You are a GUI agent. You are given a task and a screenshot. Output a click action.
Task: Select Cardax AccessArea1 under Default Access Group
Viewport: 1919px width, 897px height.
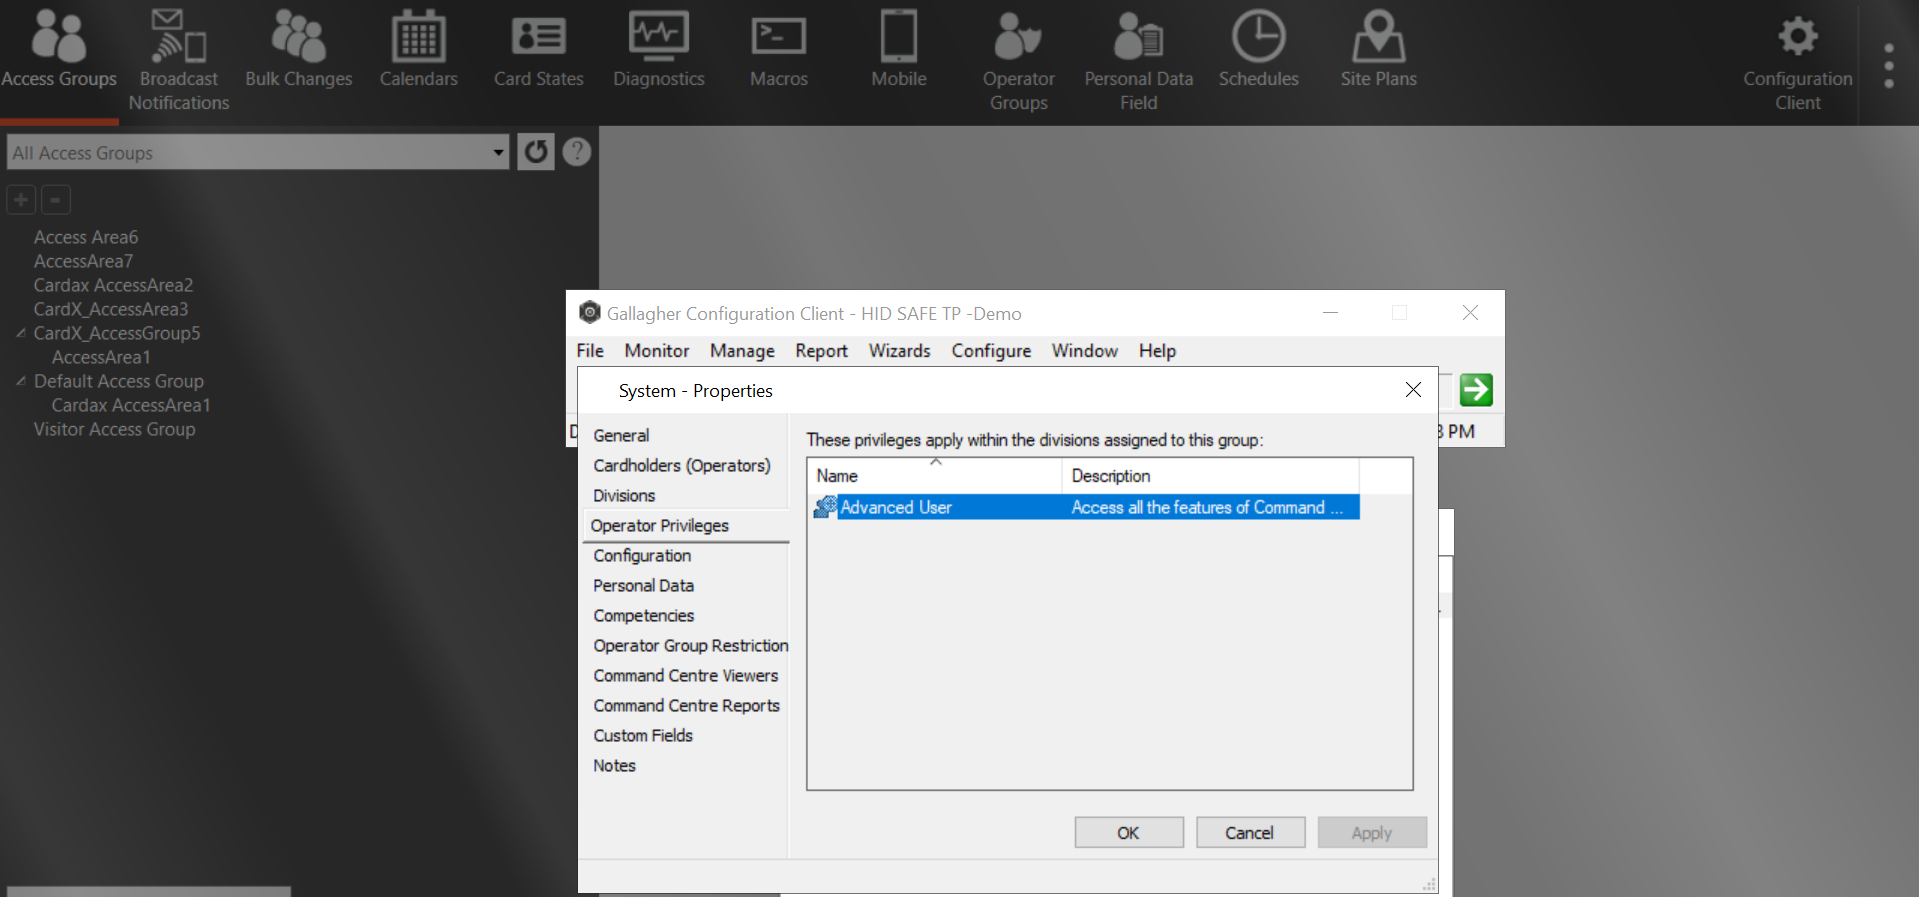click(131, 405)
